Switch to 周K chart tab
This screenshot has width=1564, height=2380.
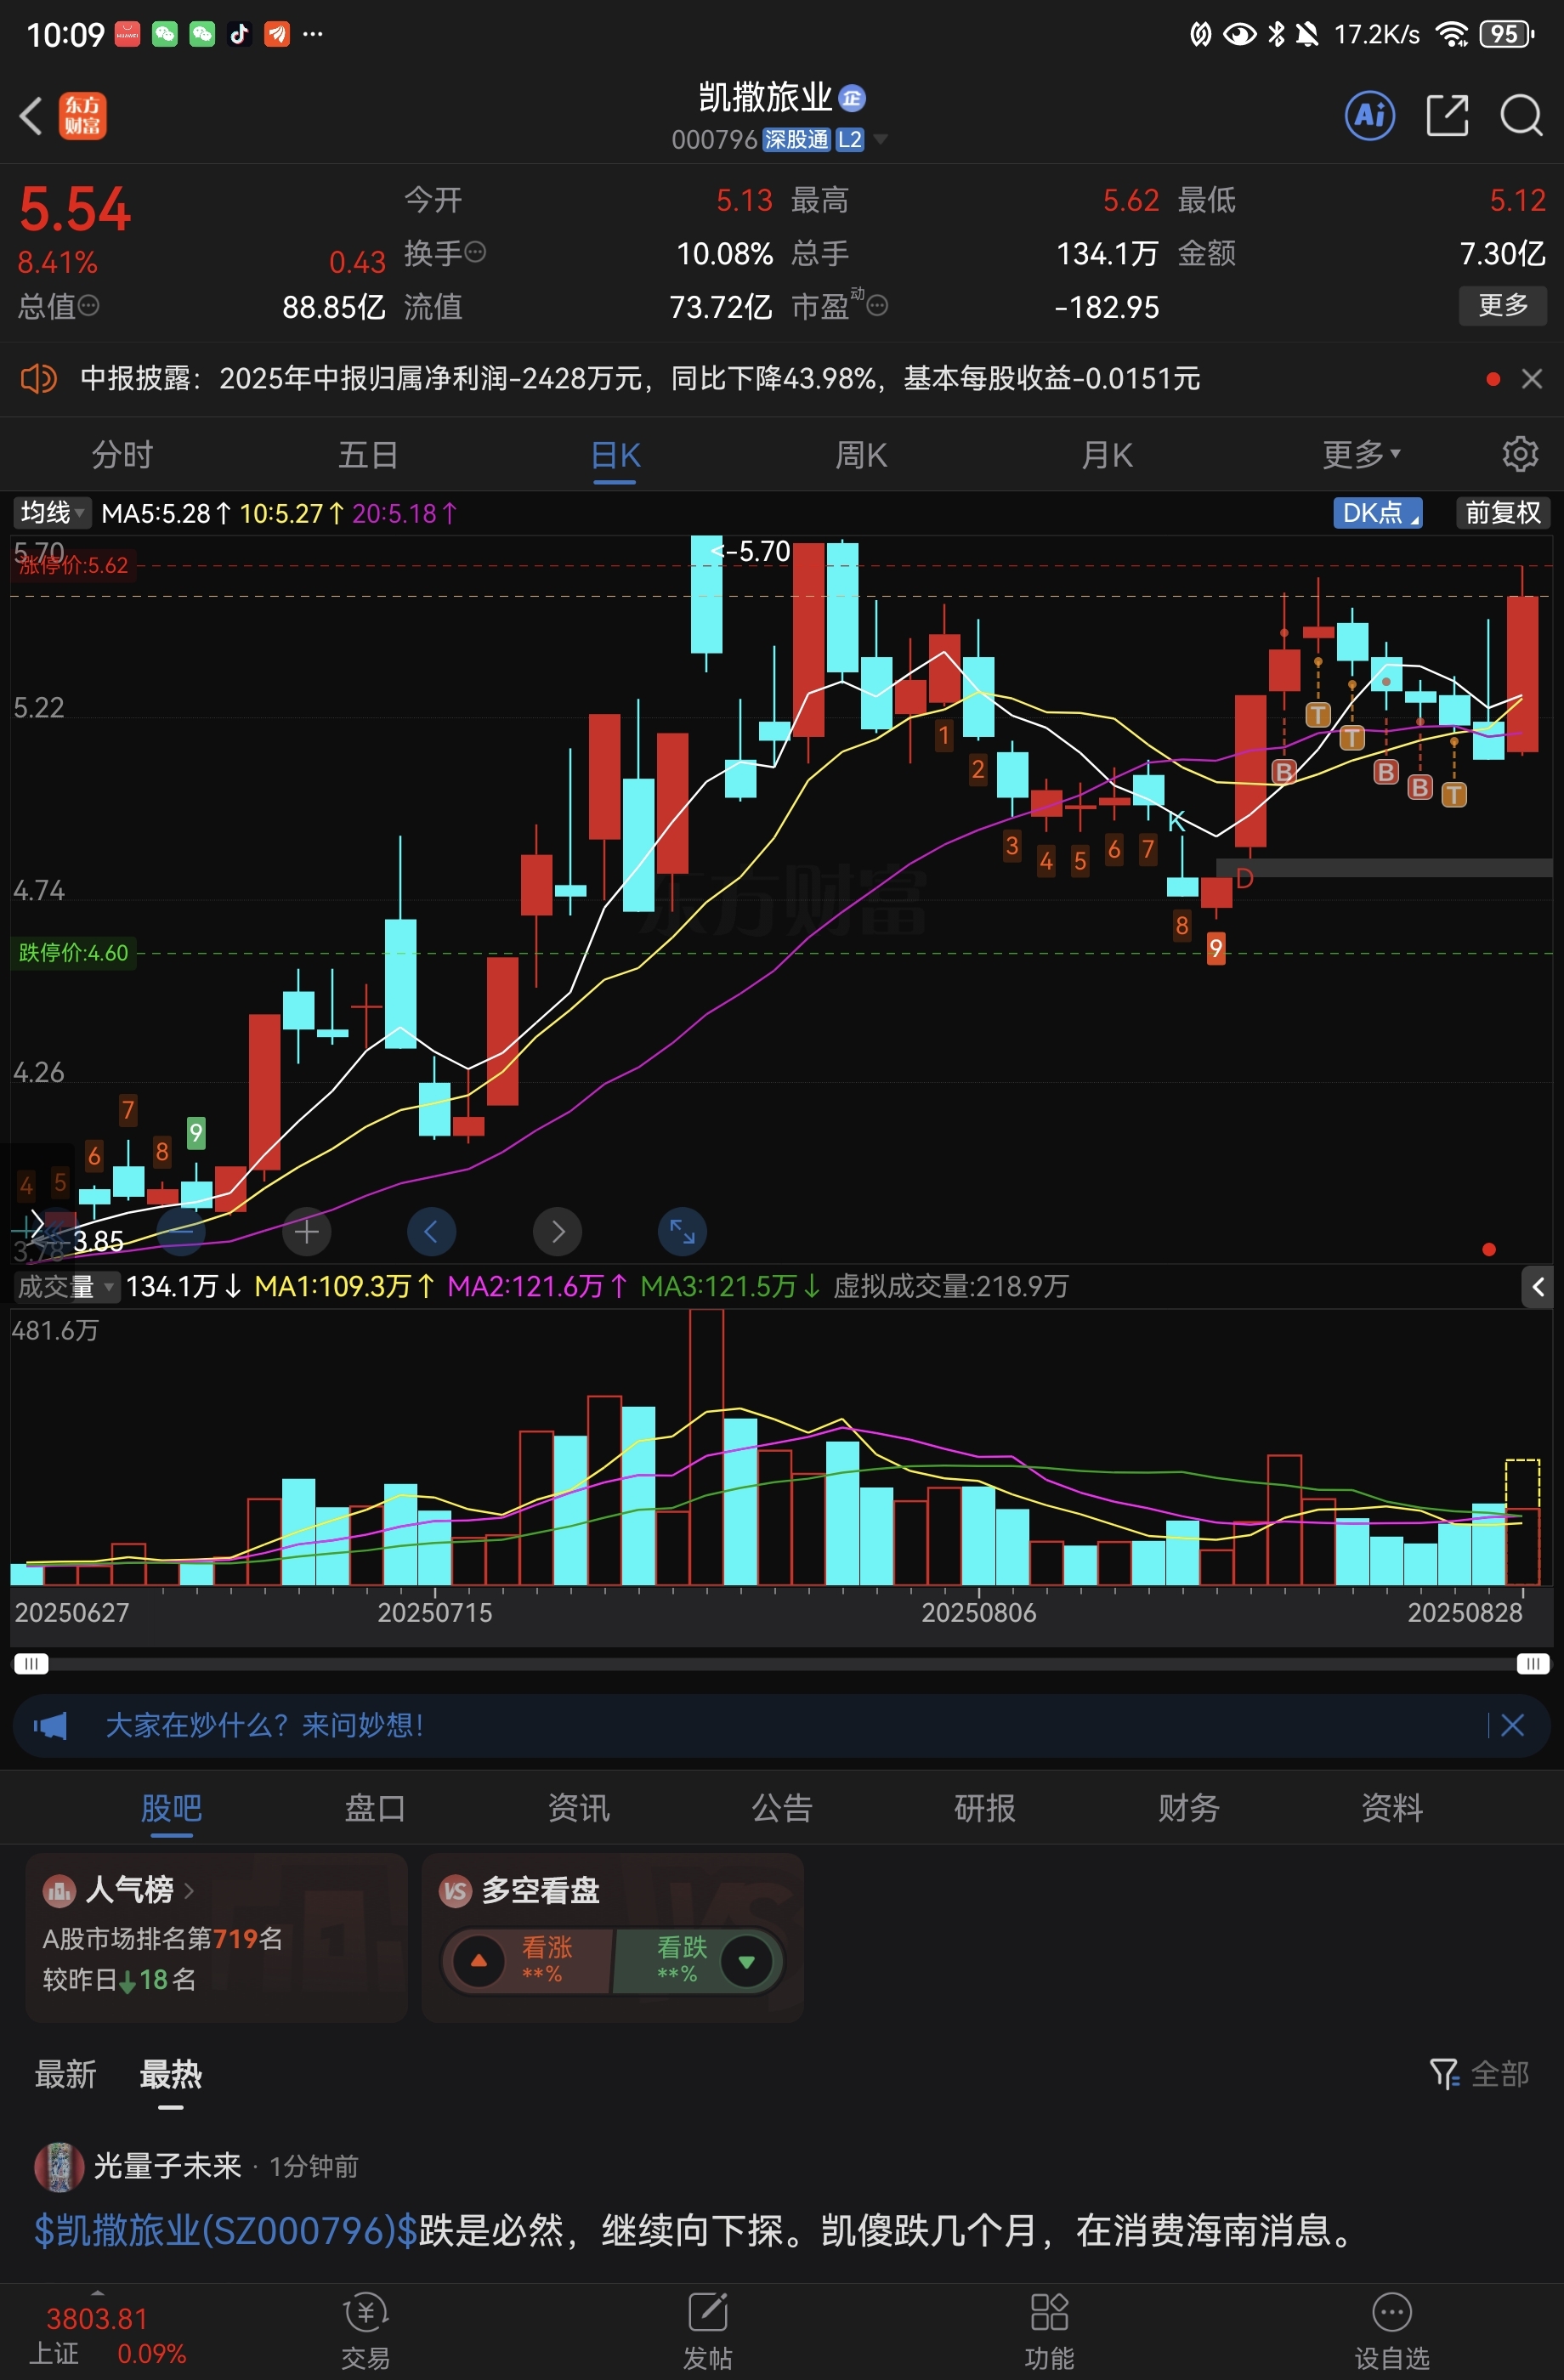861,455
